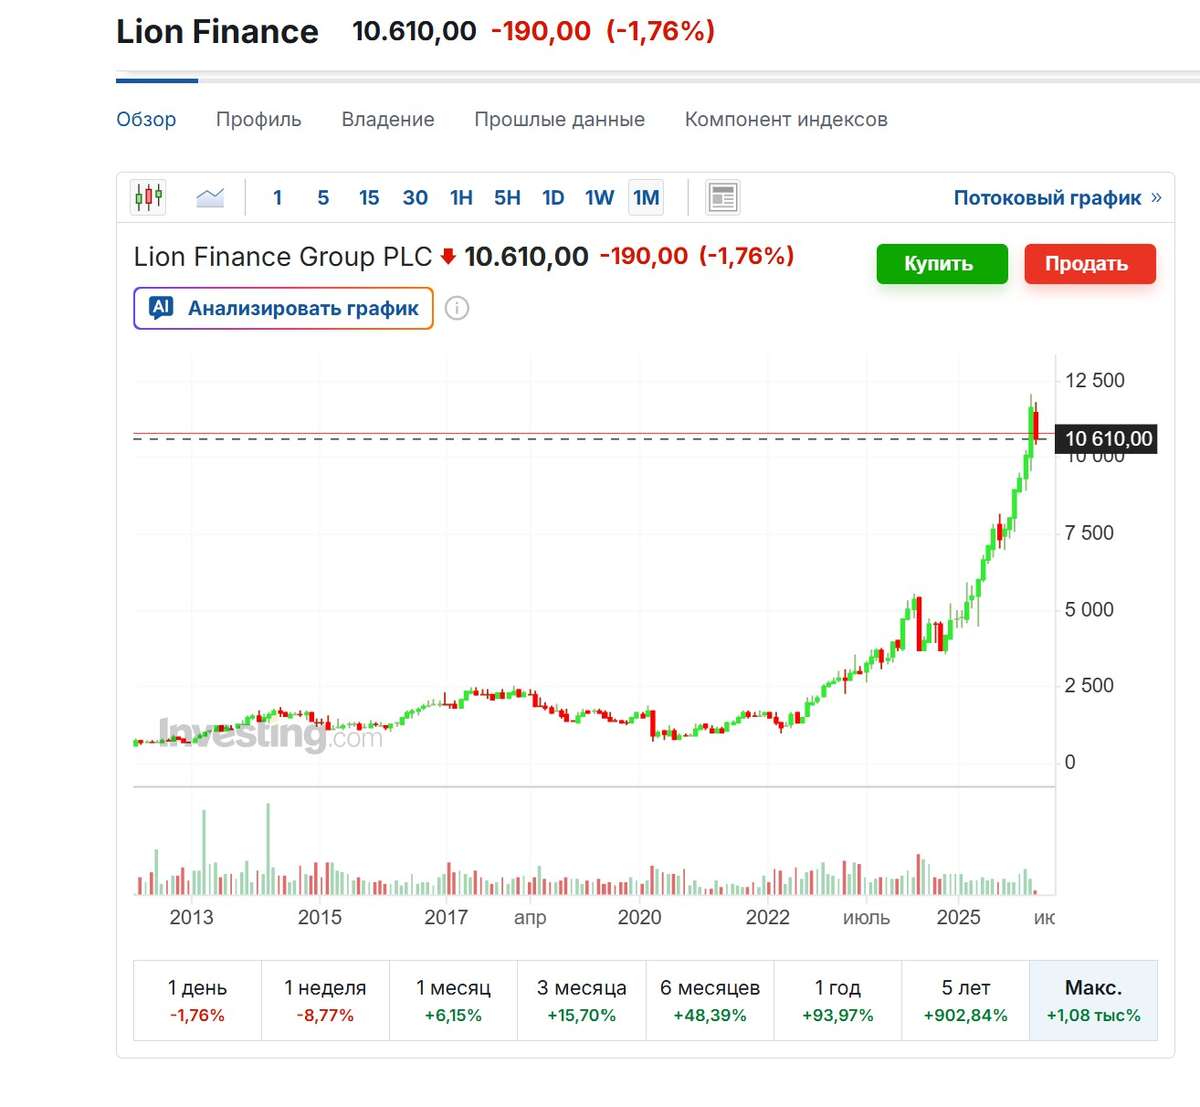Select the 1 день range
Screen dimensions: 1200x1107
tap(197, 1000)
